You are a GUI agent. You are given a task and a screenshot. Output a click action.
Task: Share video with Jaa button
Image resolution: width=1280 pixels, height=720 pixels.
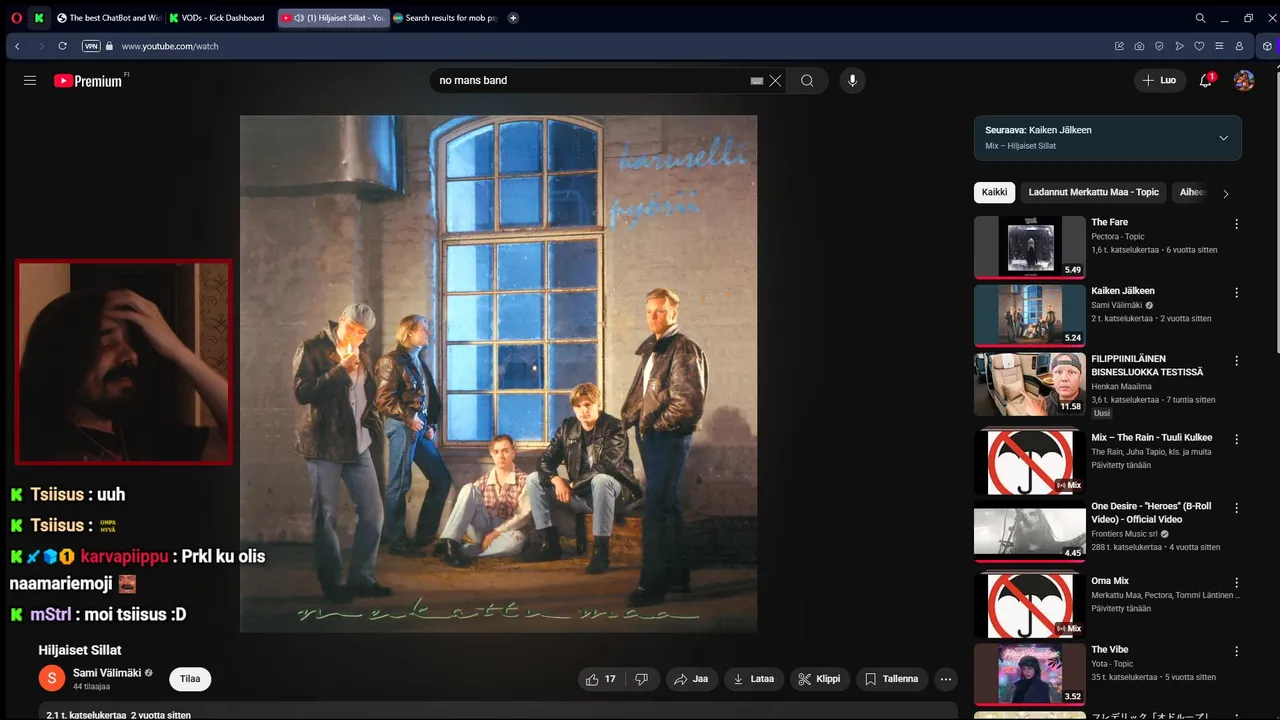[691, 679]
